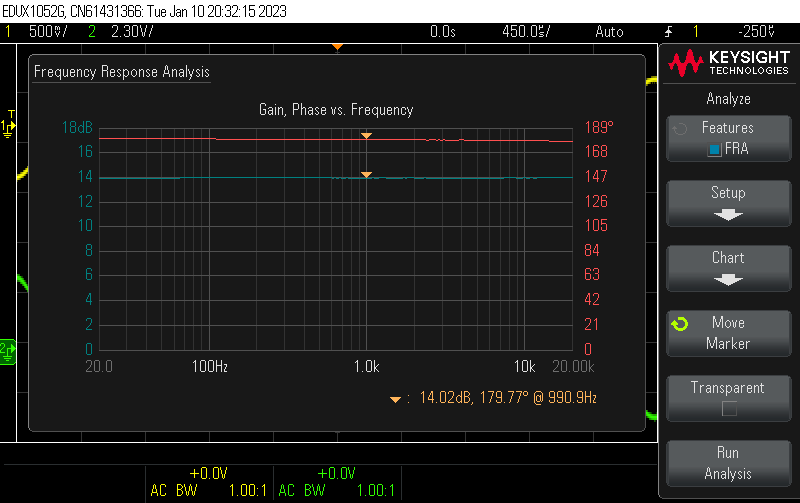Select the gain trace marker triangle
The height and width of the screenshot is (503, 800).
click(x=366, y=174)
